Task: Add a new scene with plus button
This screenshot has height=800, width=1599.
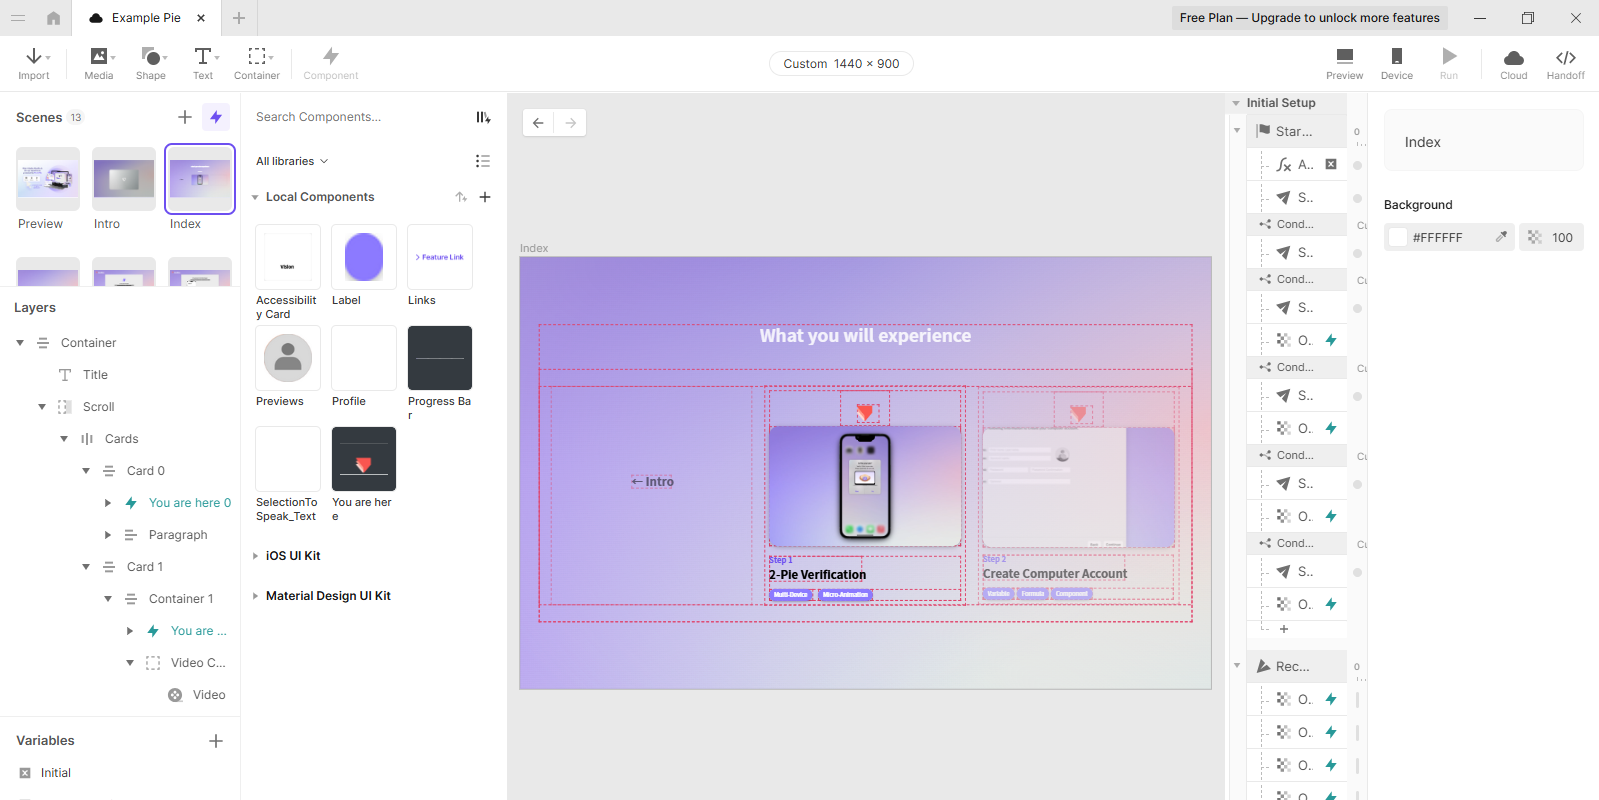Action: [185, 117]
